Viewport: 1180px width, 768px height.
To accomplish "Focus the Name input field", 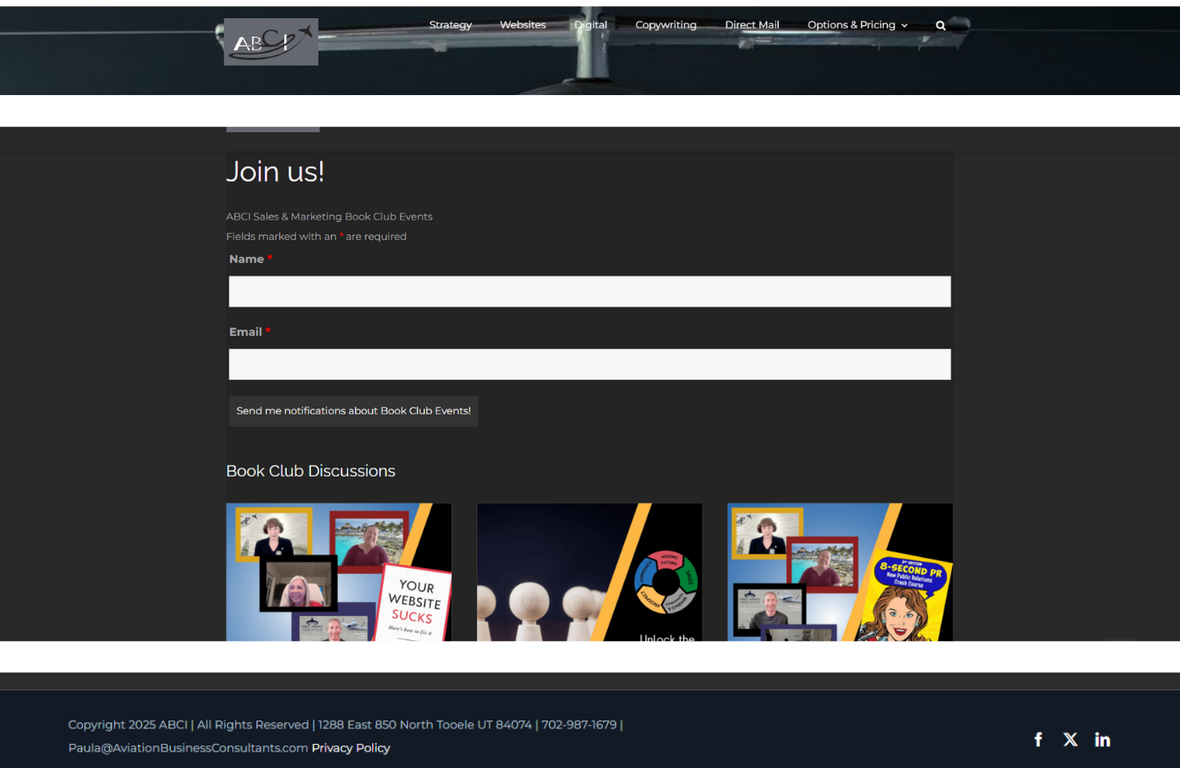I will click(x=590, y=291).
